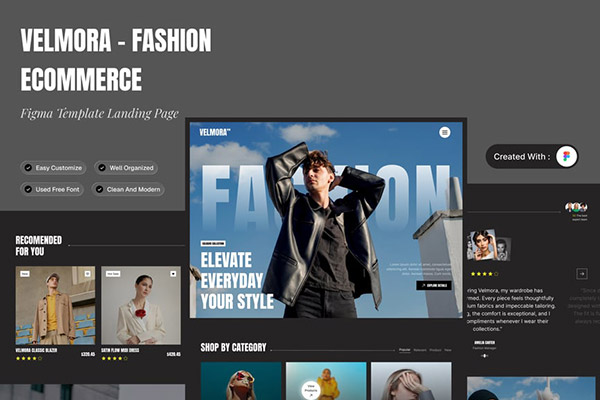Select the Relevant tab in Shop By Category
Image resolution: width=600 pixels, height=400 pixels.
tap(420, 350)
